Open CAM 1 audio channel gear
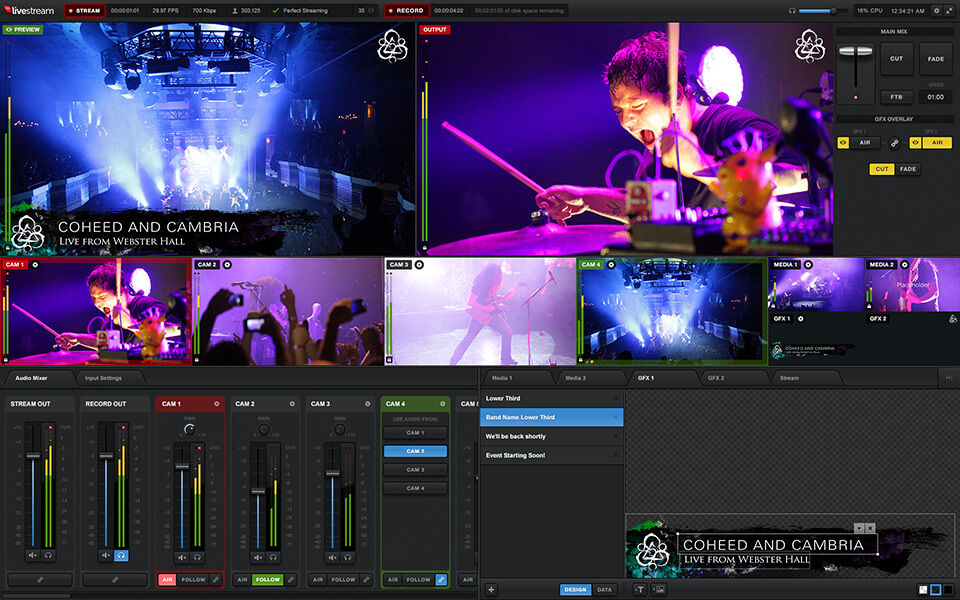This screenshot has height=600, width=960. [x=217, y=403]
